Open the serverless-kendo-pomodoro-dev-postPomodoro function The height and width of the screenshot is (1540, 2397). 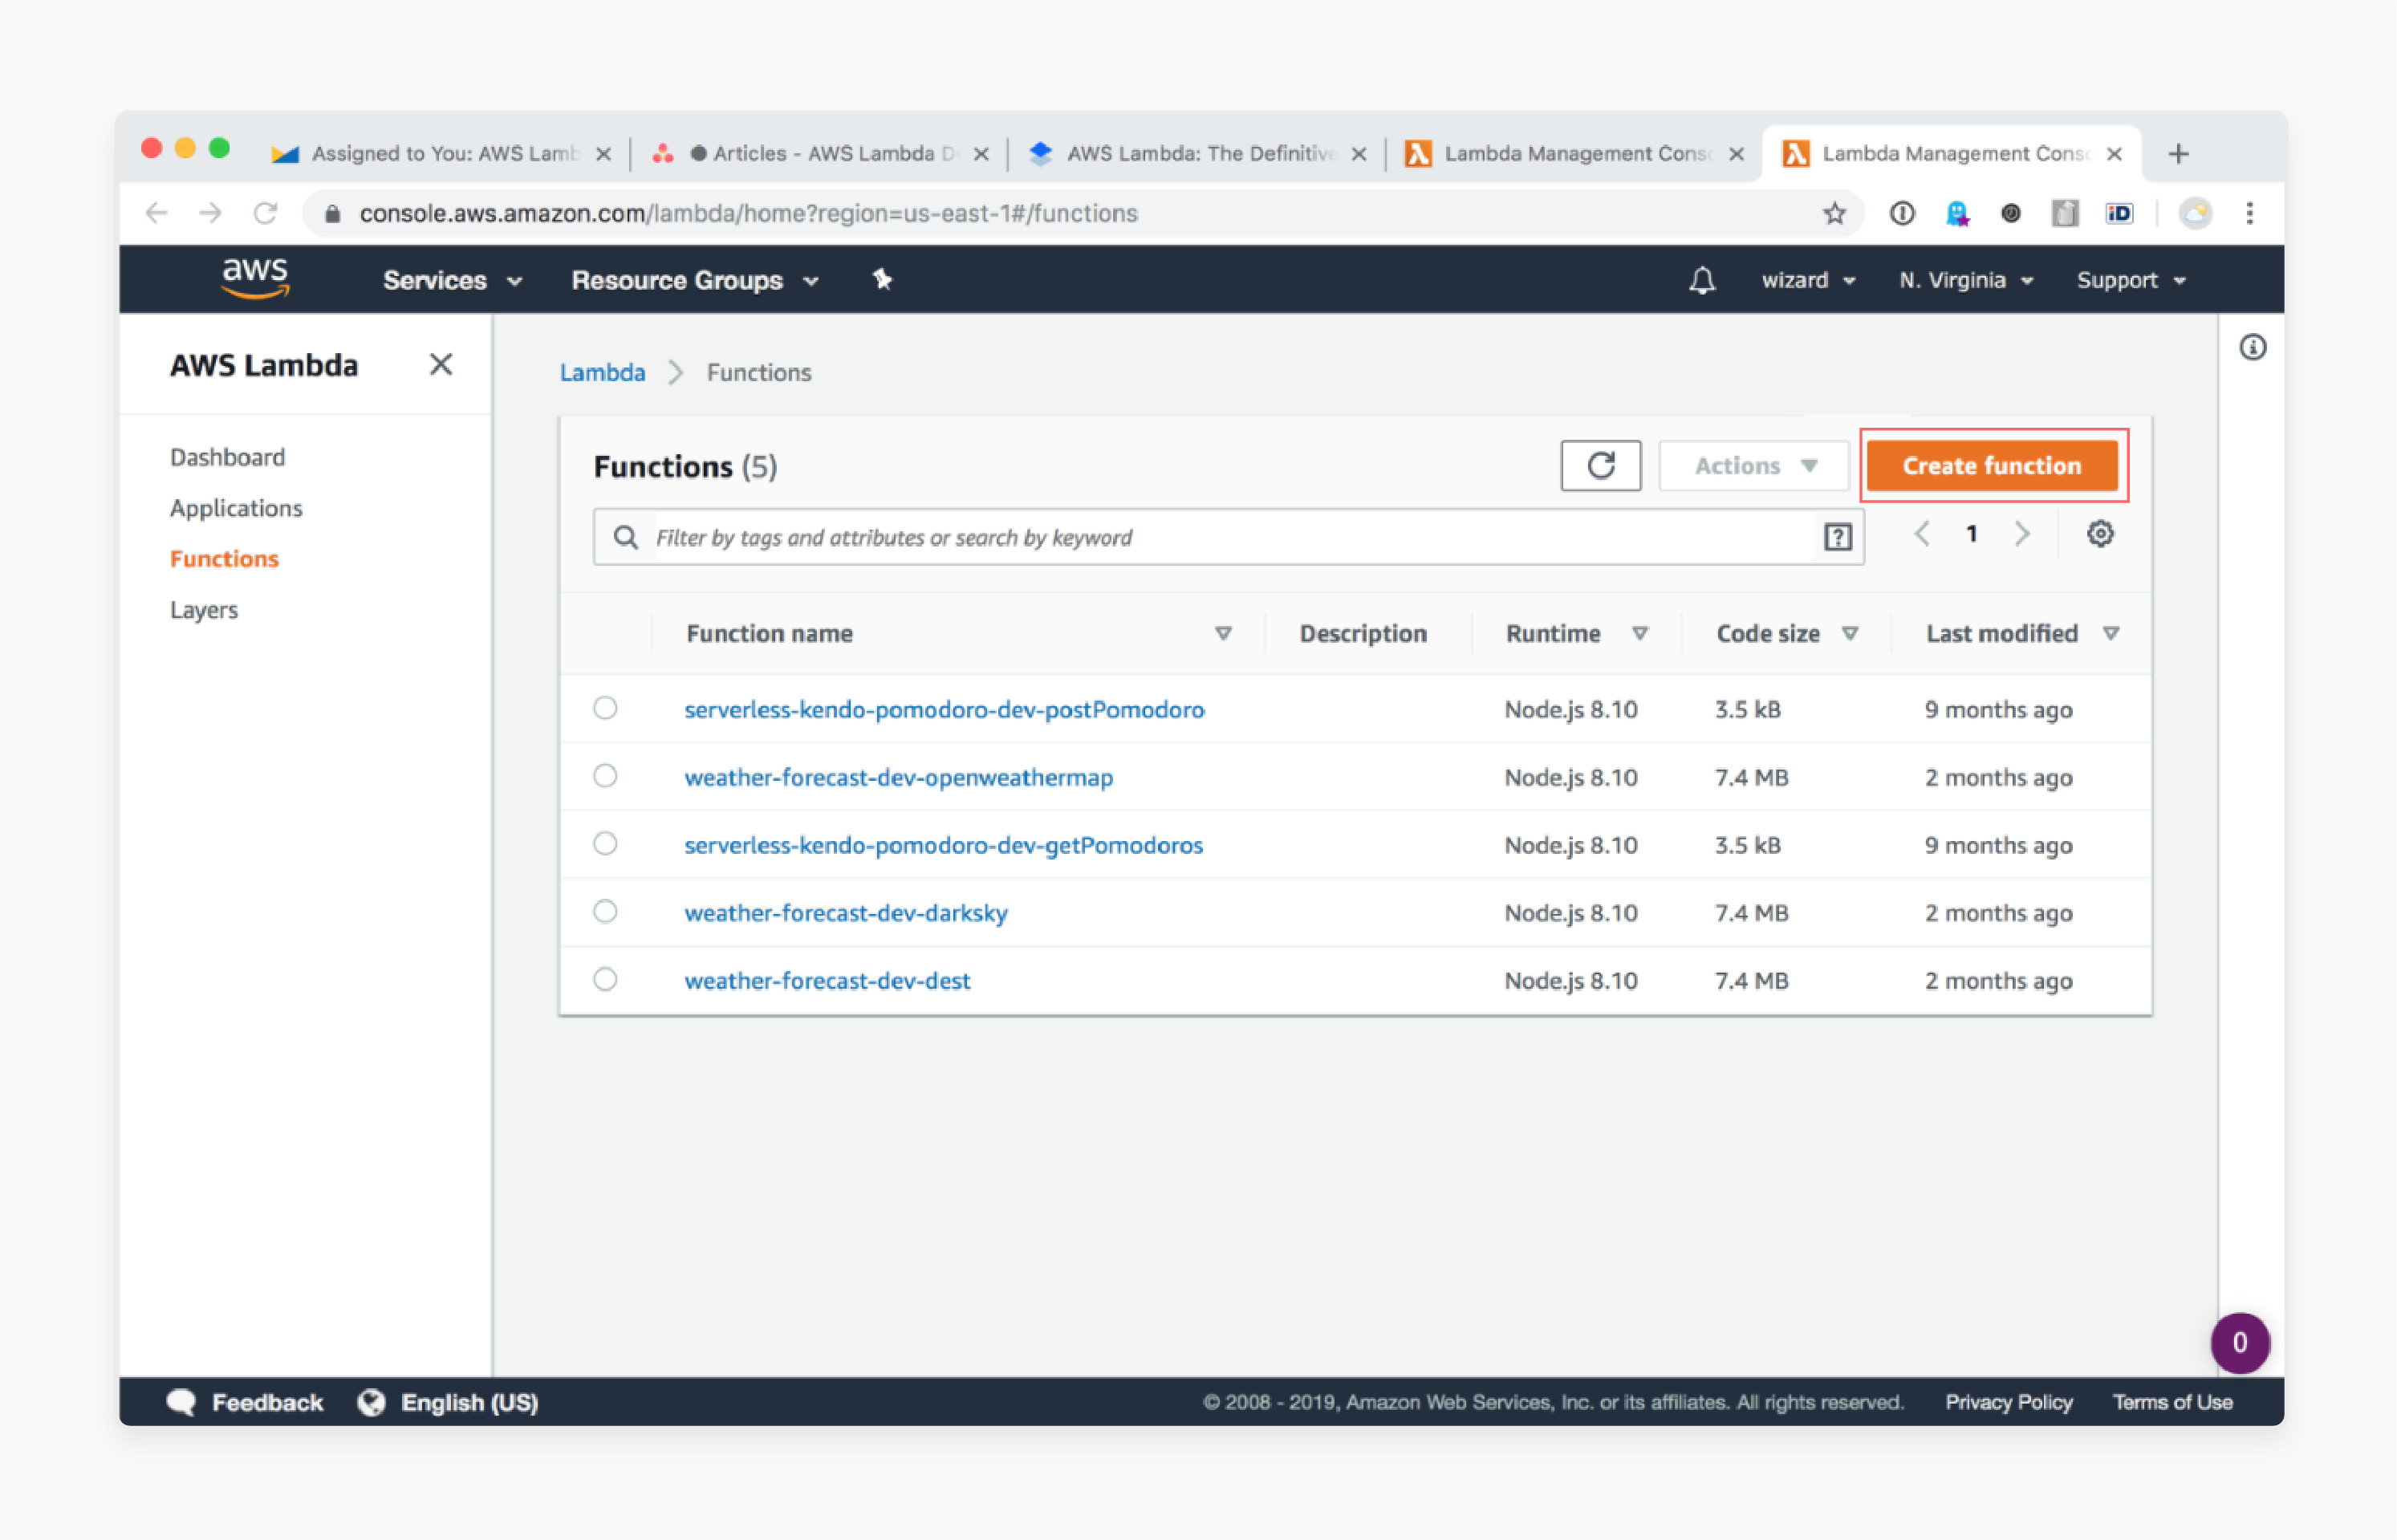pyautogui.click(x=944, y=710)
